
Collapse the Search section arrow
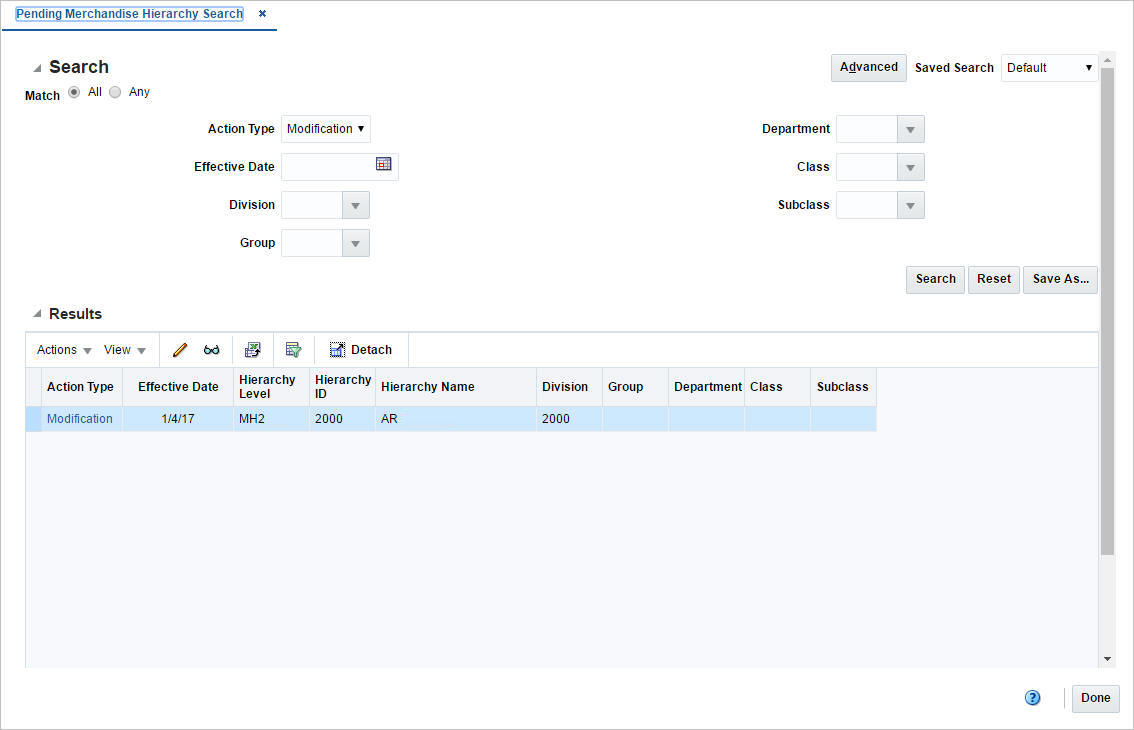39,66
